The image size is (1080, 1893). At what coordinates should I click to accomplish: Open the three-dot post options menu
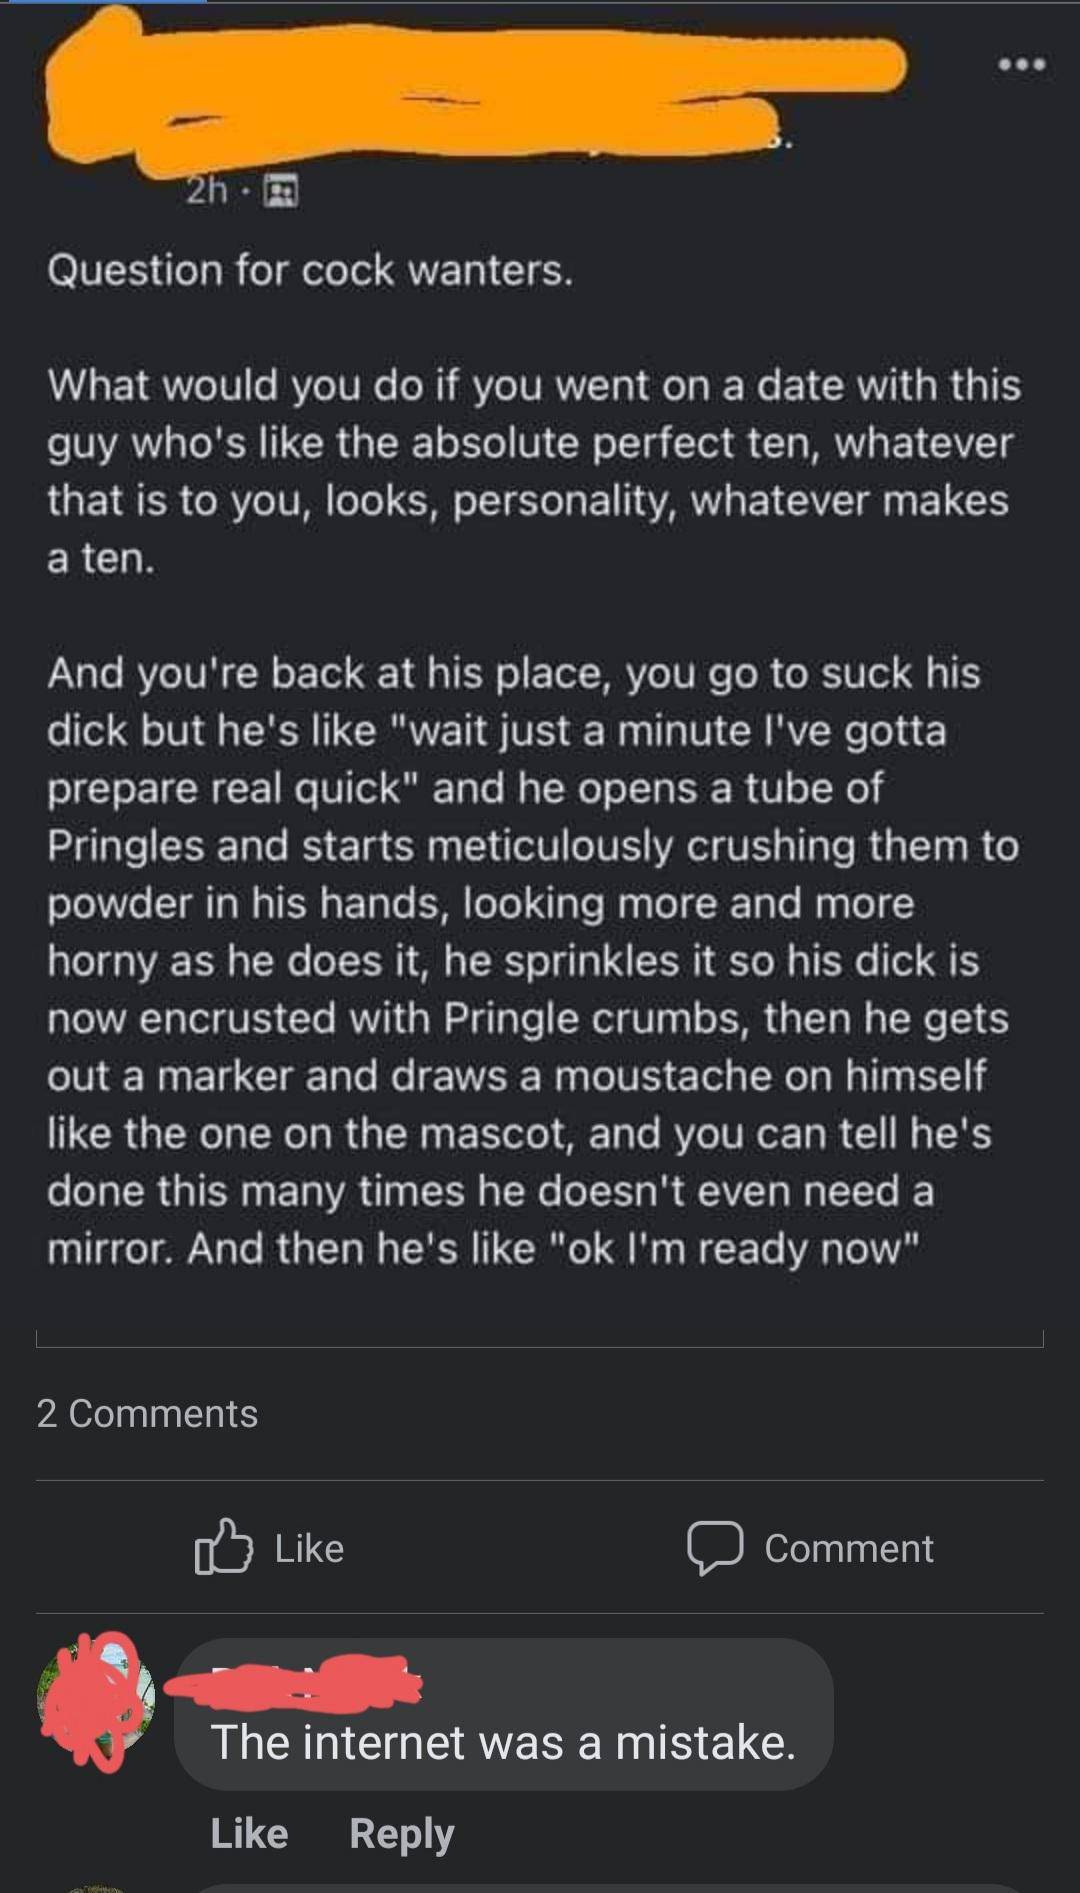tap(1022, 65)
